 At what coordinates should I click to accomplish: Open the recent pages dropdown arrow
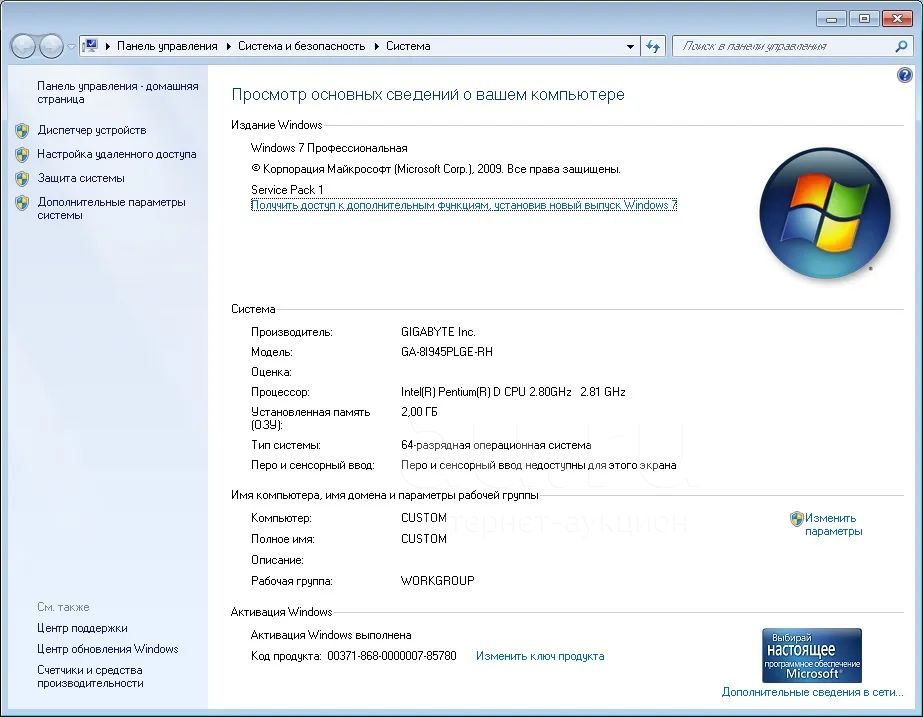click(71, 47)
